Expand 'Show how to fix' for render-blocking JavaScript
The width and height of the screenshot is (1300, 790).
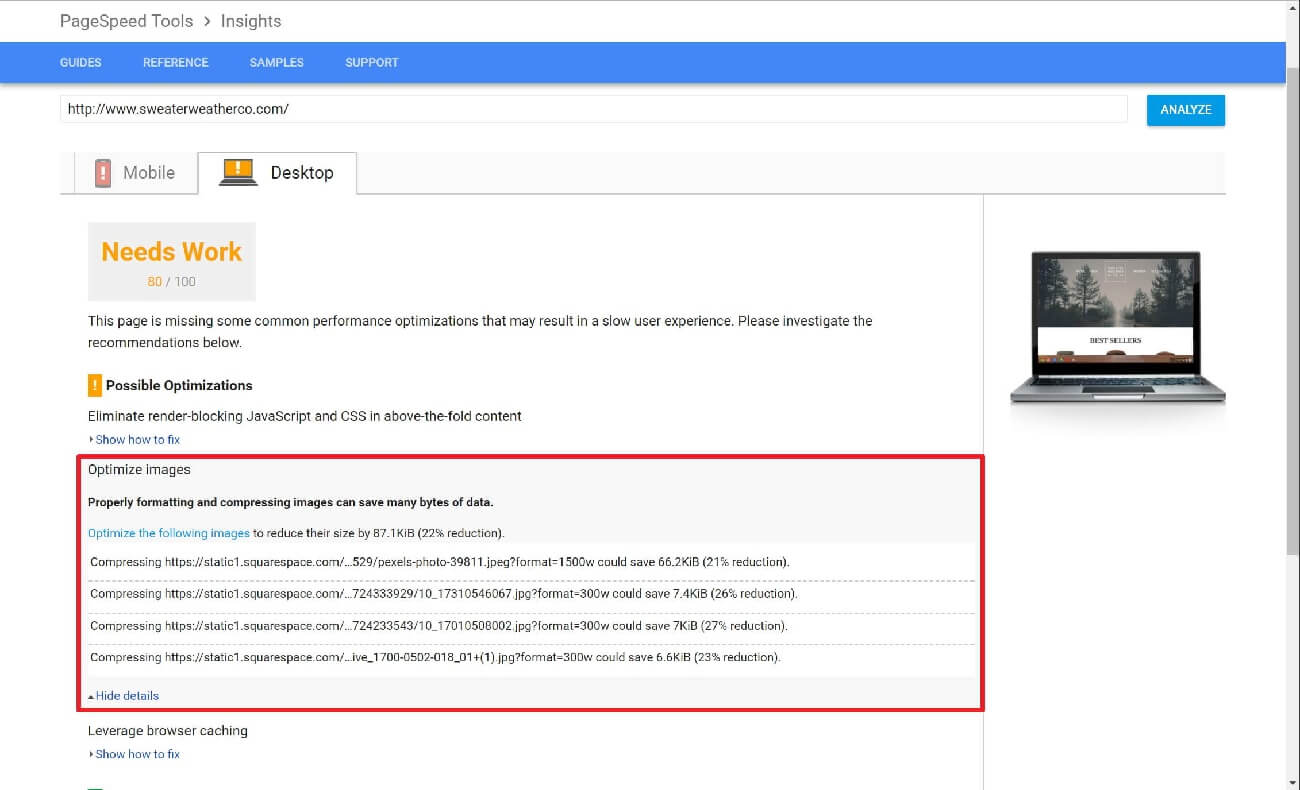tap(137, 439)
